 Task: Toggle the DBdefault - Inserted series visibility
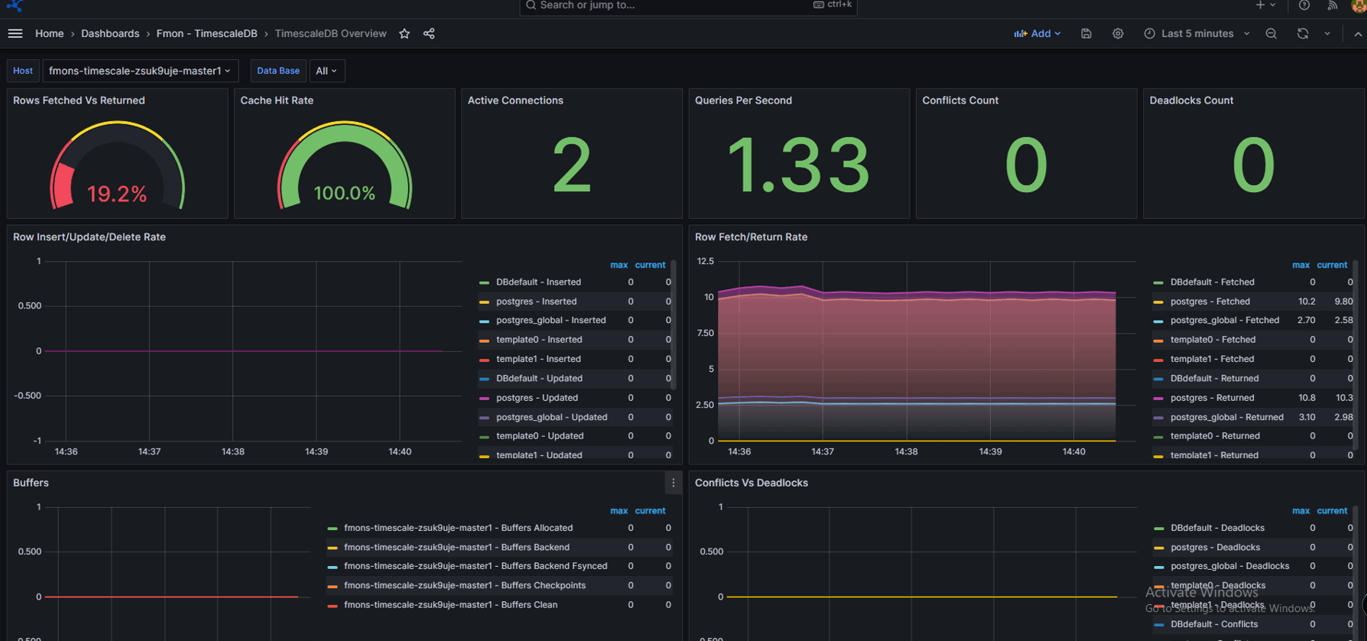[x=538, y=282]
